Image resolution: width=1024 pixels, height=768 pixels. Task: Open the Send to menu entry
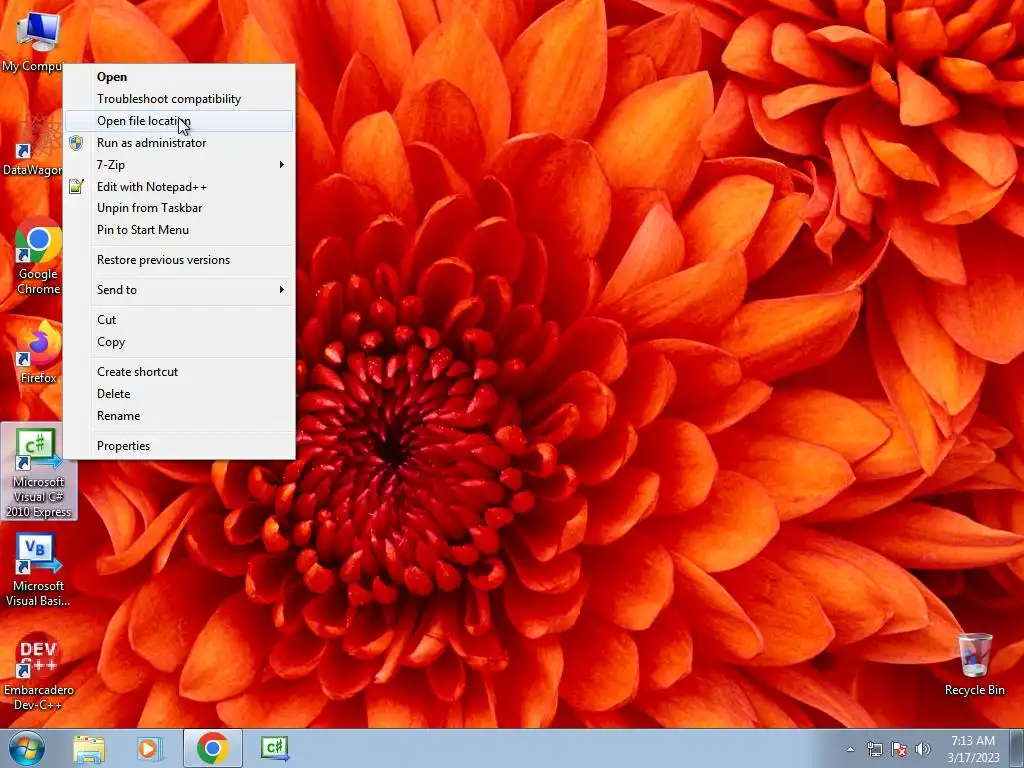[179, 290]
